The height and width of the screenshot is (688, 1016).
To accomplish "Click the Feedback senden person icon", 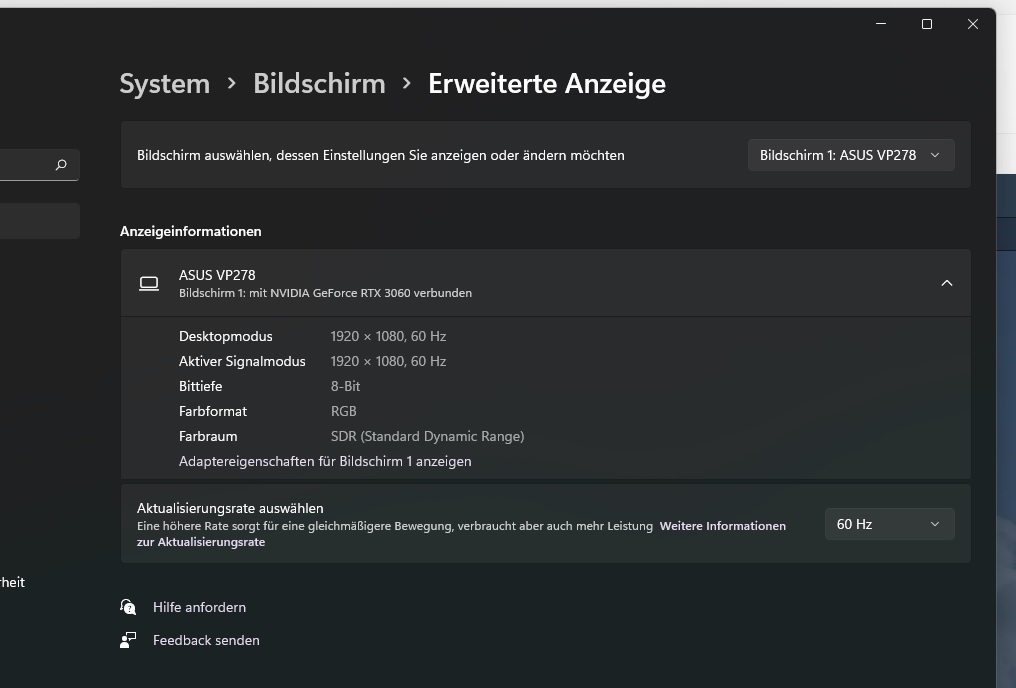I will pyautogui.click(x=128, y=640).
